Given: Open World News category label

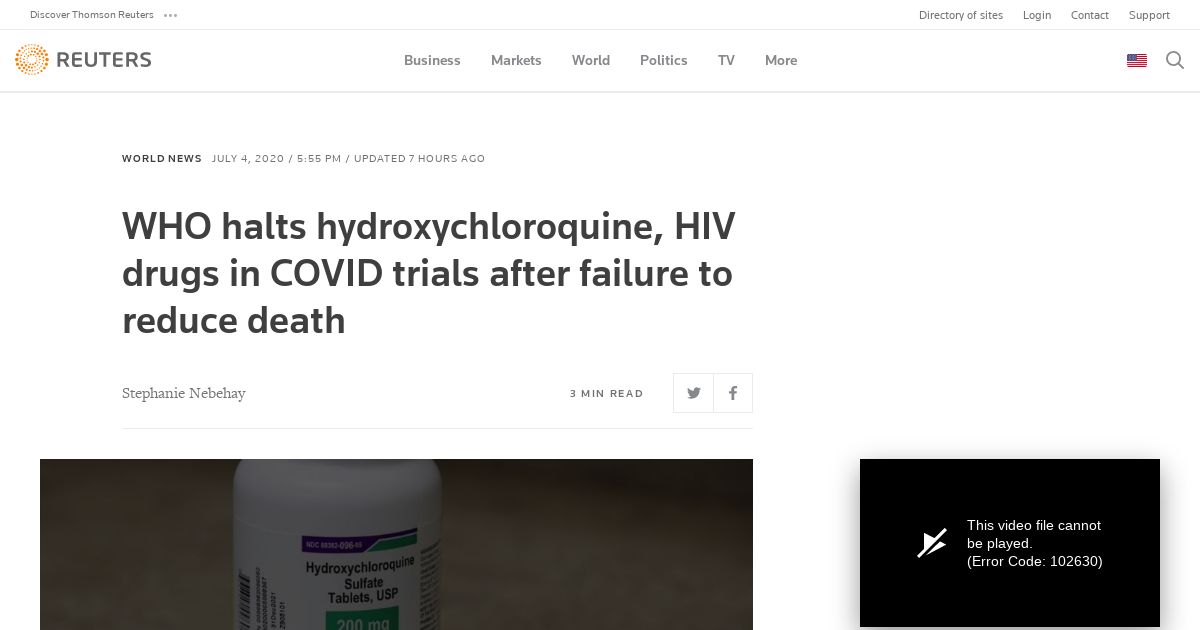Looking at the screenshot, I should pyautogui.click(x=162, y=159).
